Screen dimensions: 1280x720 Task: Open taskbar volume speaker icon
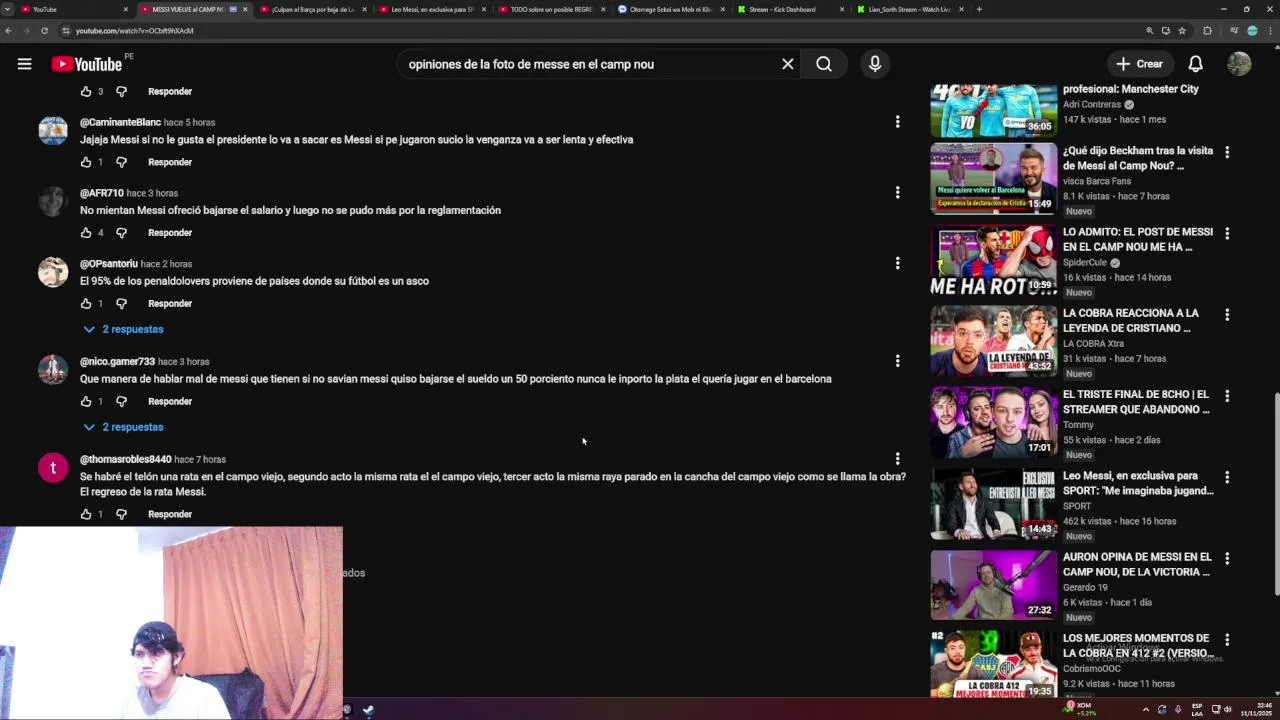tap(1227, 709)
